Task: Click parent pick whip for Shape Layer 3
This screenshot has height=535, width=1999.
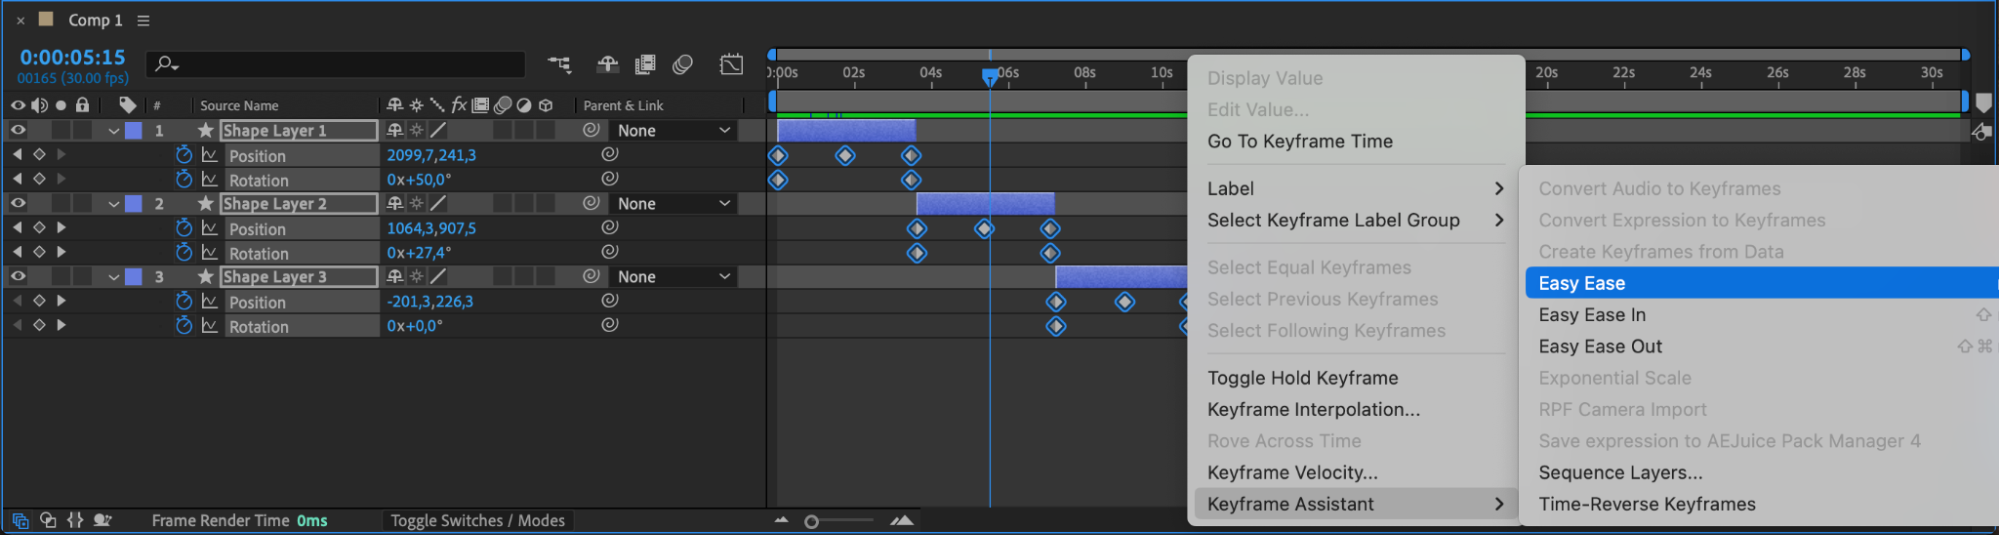Action: pos(591,276)
